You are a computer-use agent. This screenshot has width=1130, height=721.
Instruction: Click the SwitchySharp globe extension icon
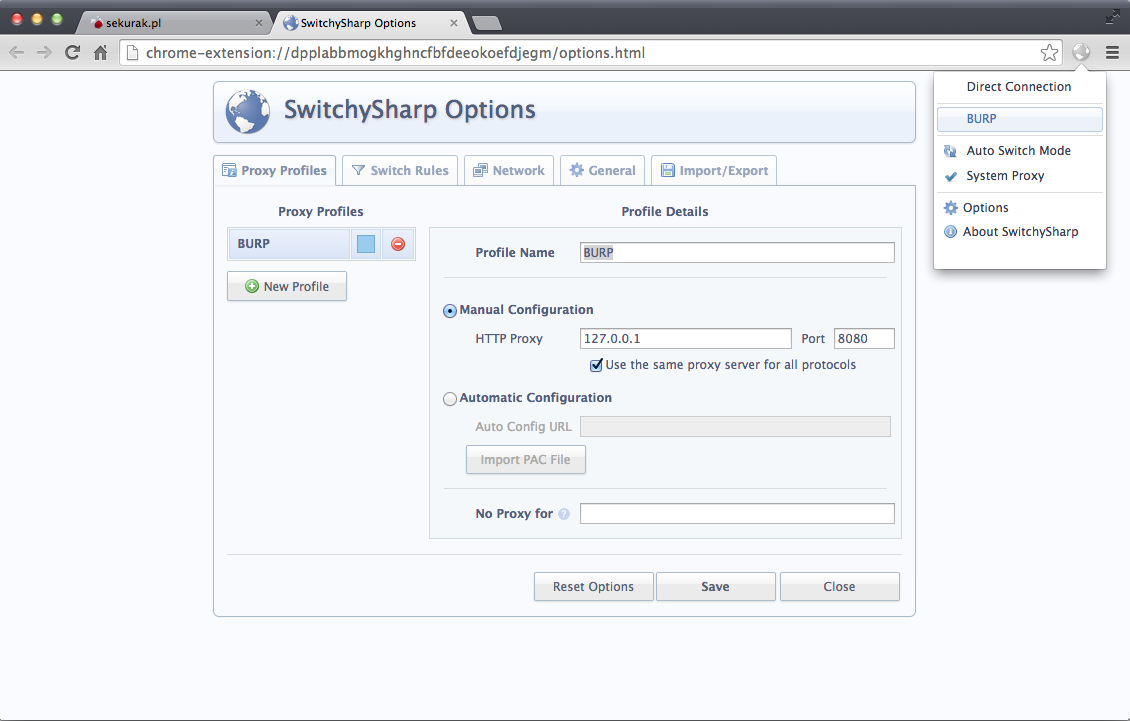click(x=1081, y=52)
